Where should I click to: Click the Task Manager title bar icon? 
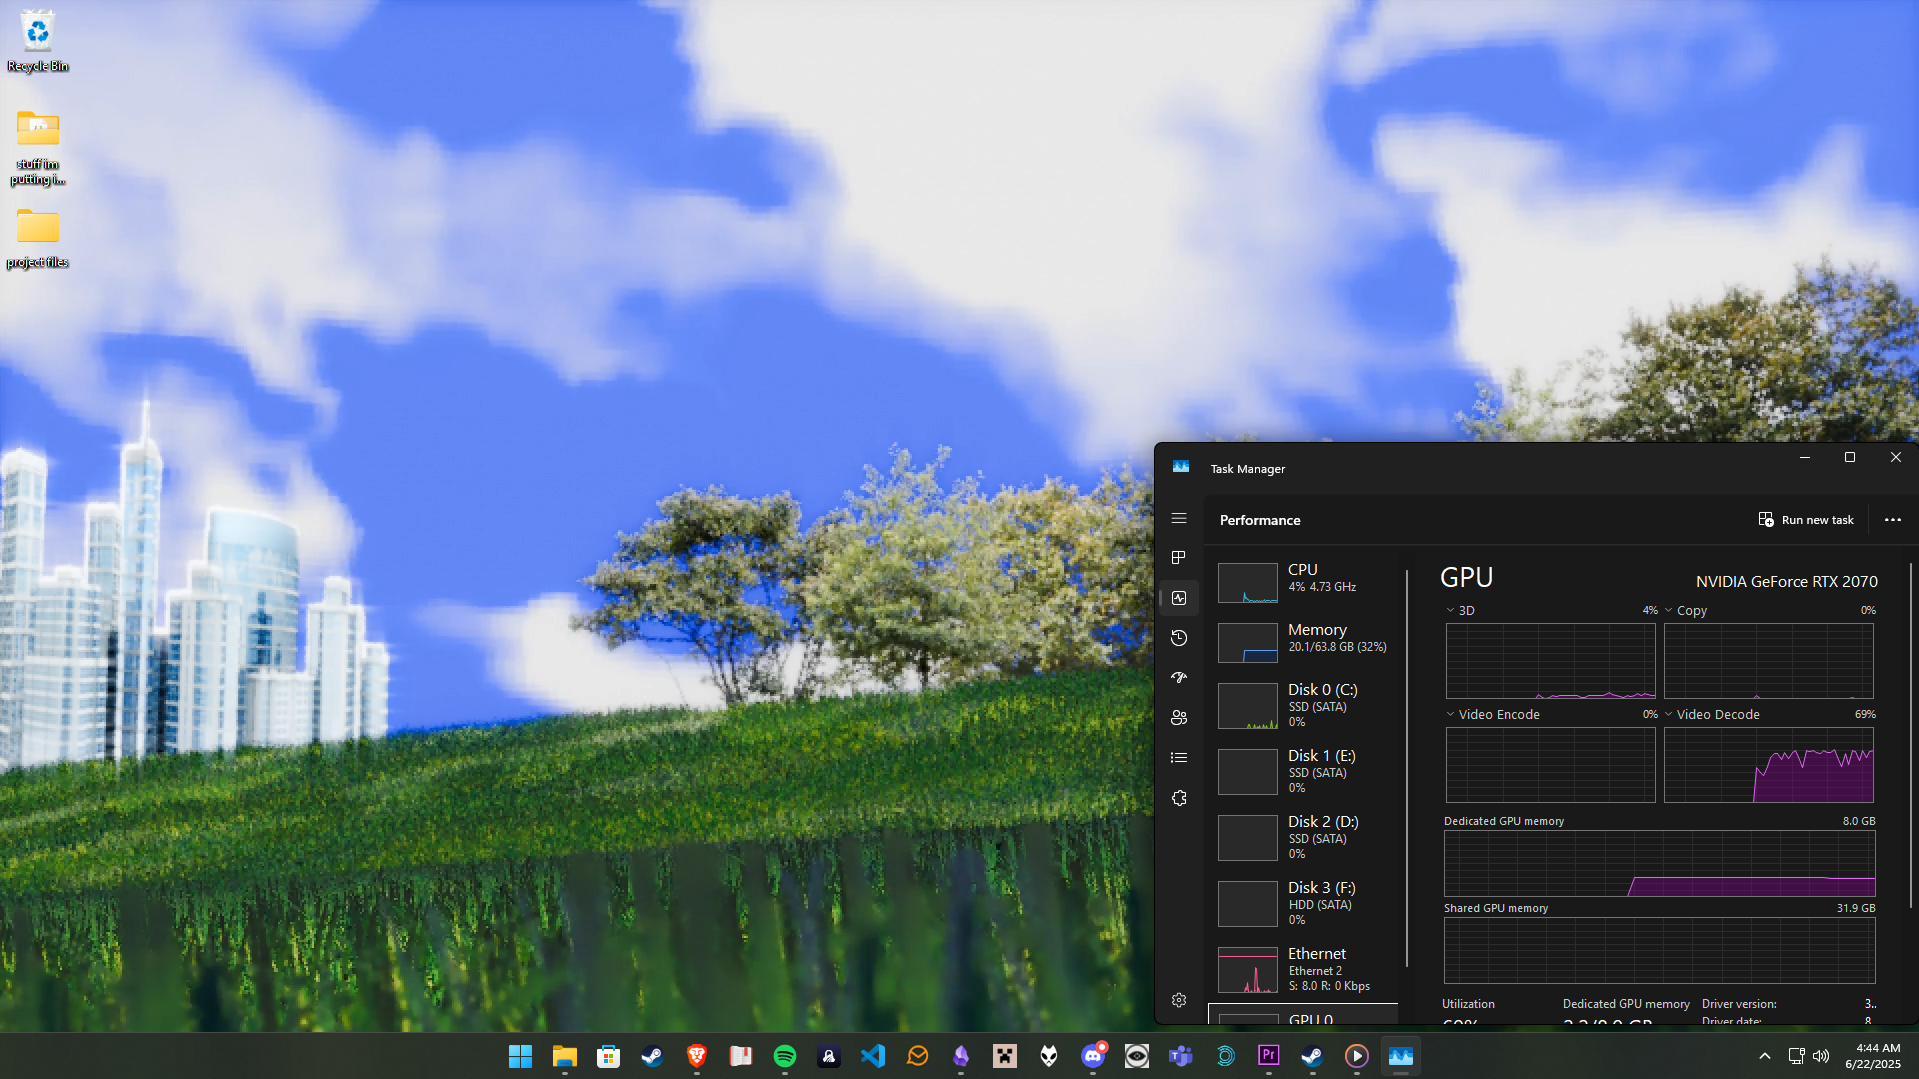click(1181, 468)
